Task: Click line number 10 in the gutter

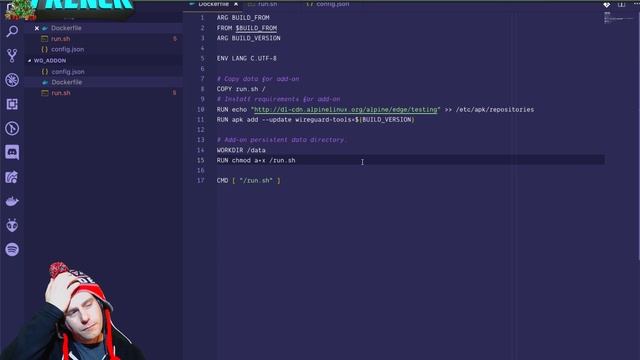Action: (x=200, y=109)
